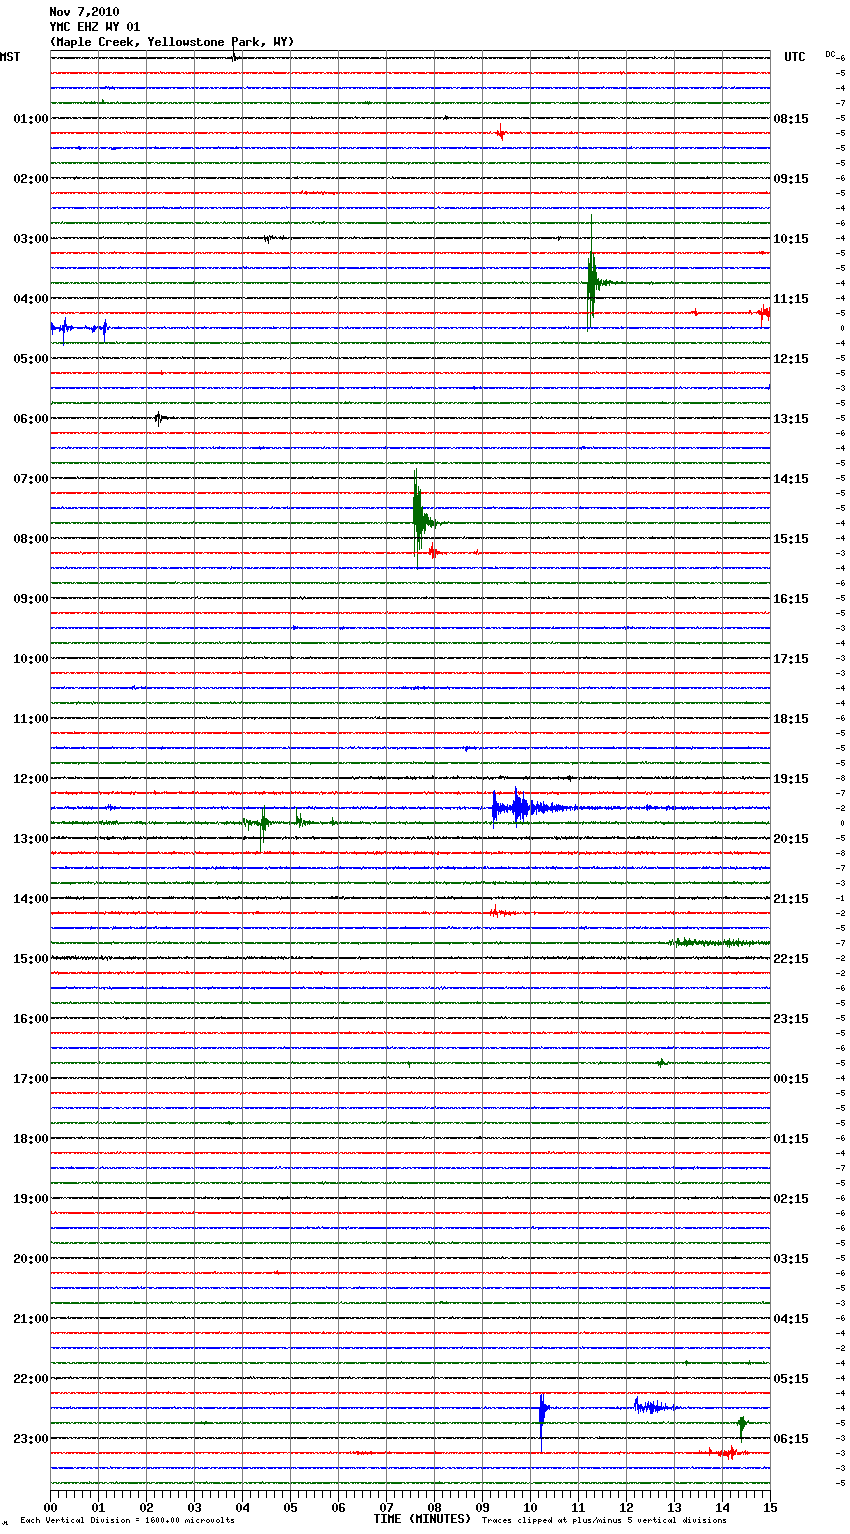The image size is (850, 1534).
Task: Select the 11:00 MST time label
Action: tap(30, 719)
